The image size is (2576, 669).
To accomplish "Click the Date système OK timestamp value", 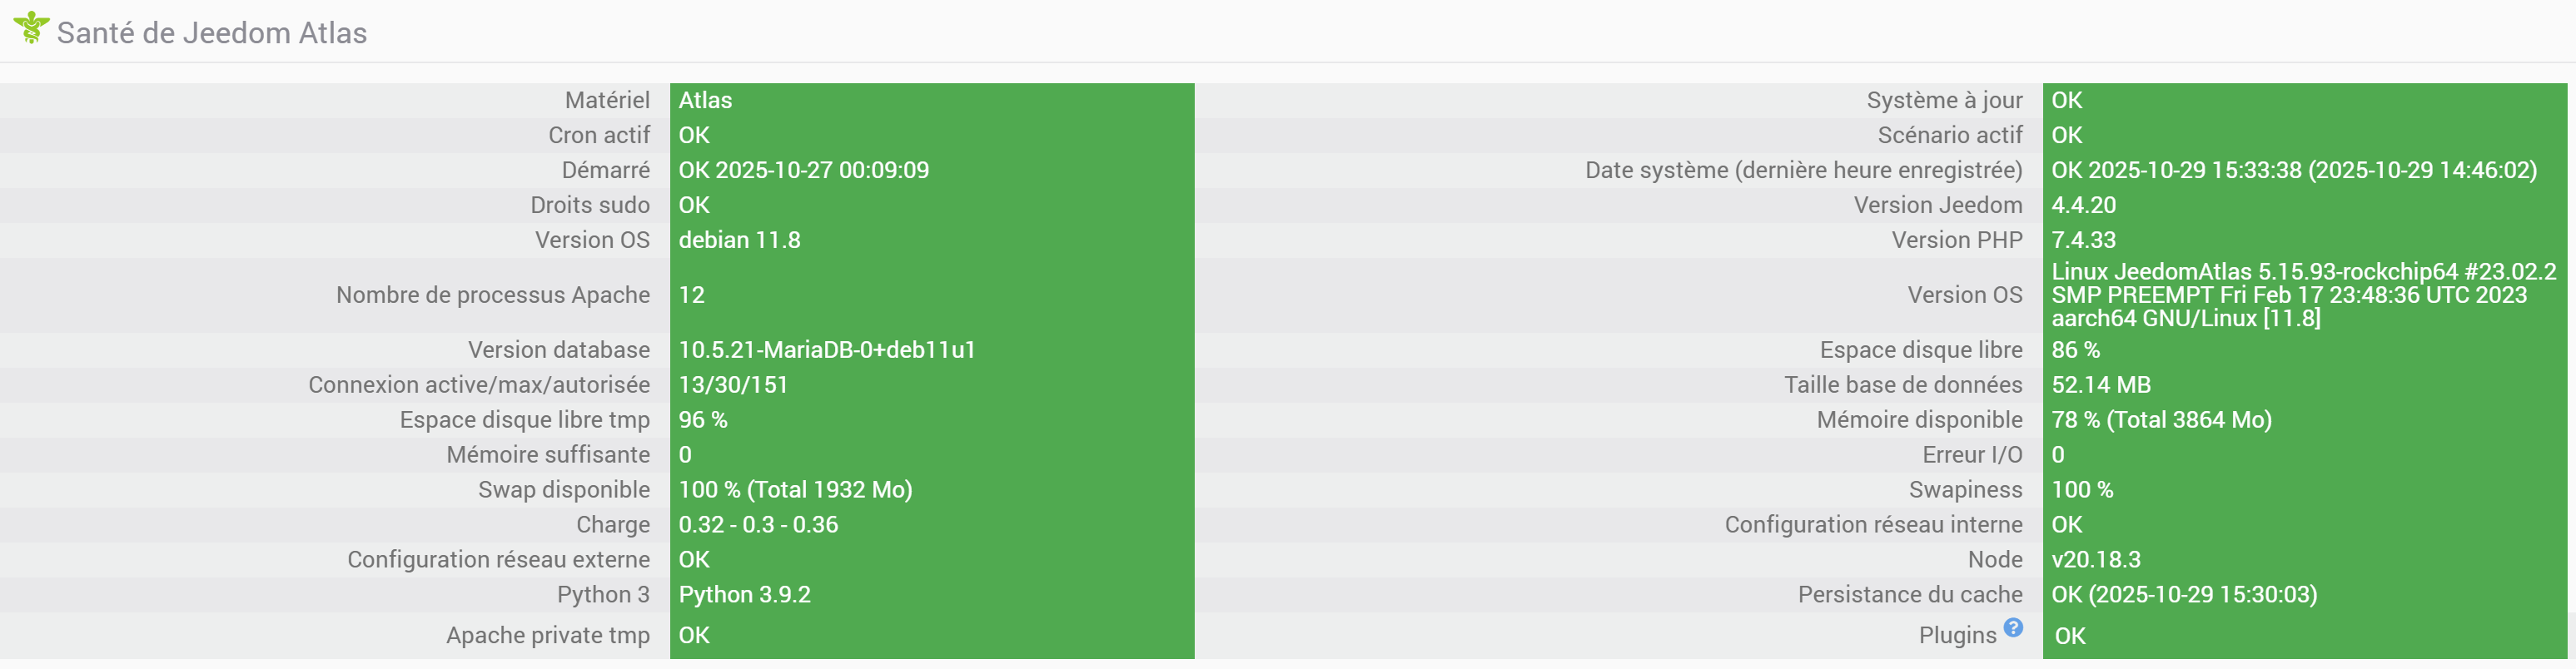I will click(2293, 170).
